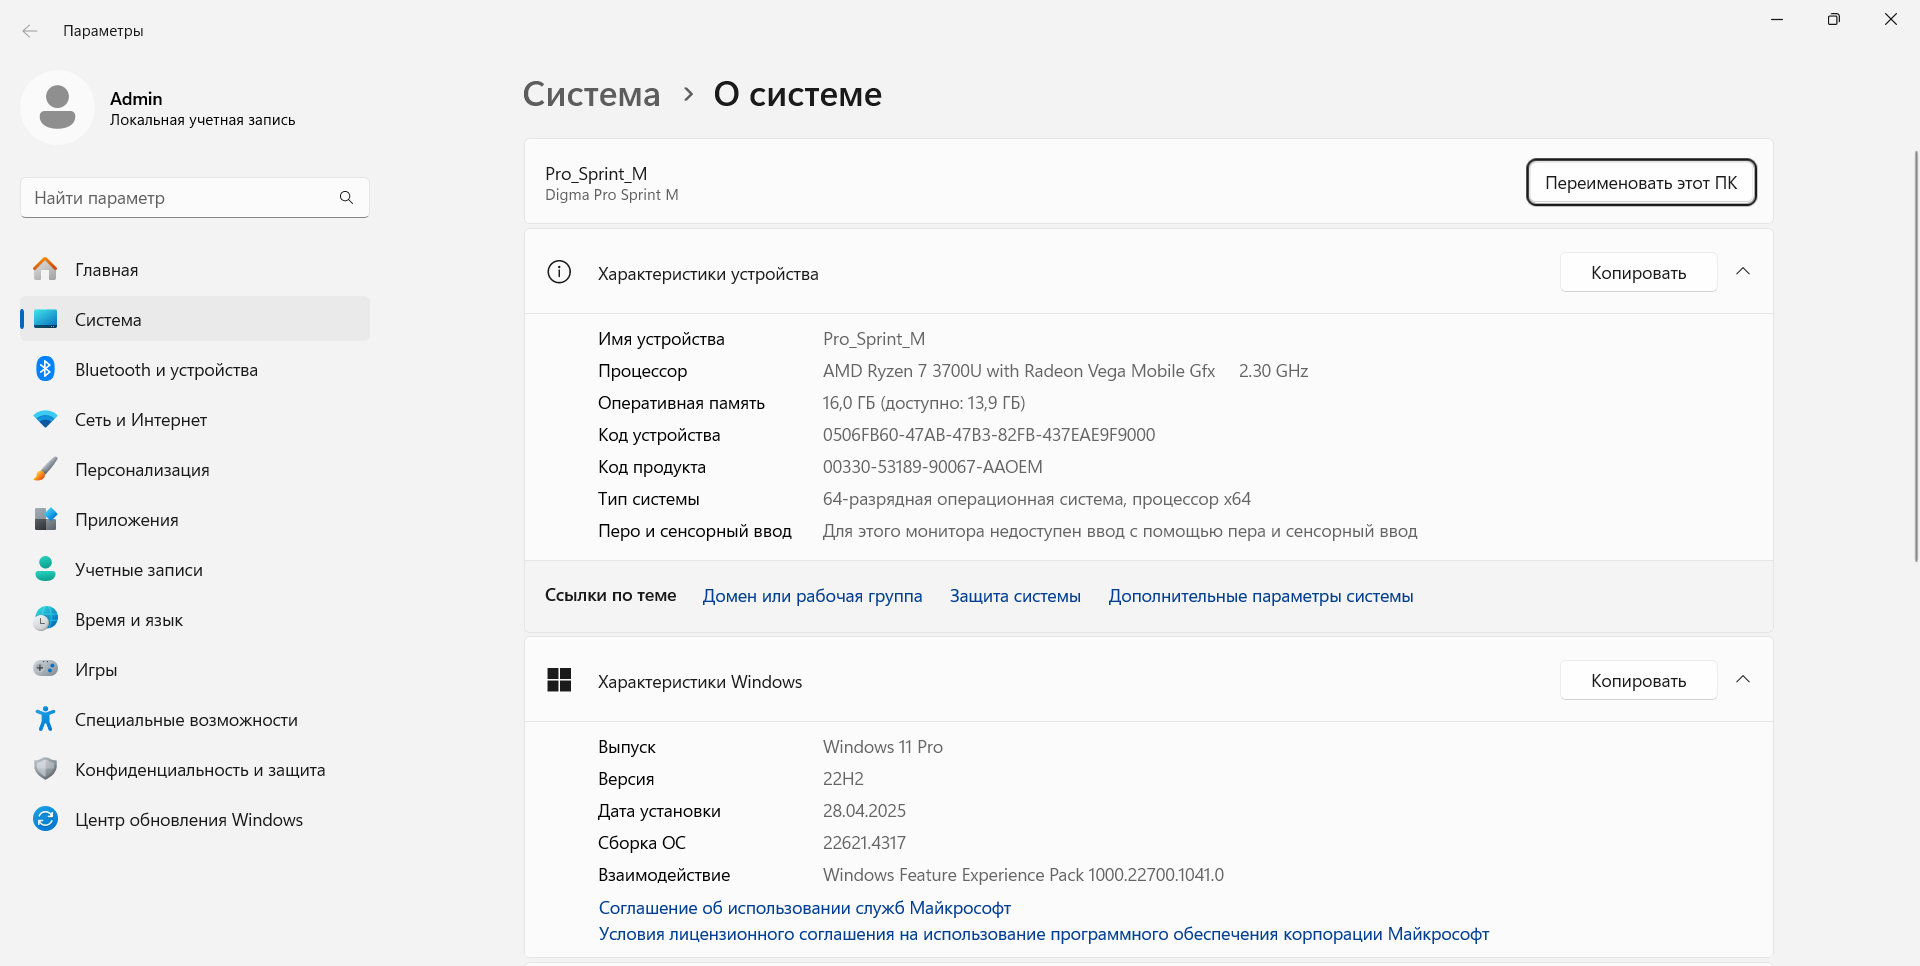Viewport: 1920px width, 966px height.
Task: Focus the Найти параметр search field
Action: (195, 197)
